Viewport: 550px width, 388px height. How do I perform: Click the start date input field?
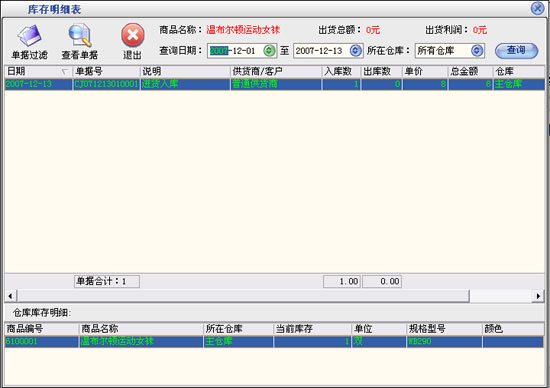[236, 51]
